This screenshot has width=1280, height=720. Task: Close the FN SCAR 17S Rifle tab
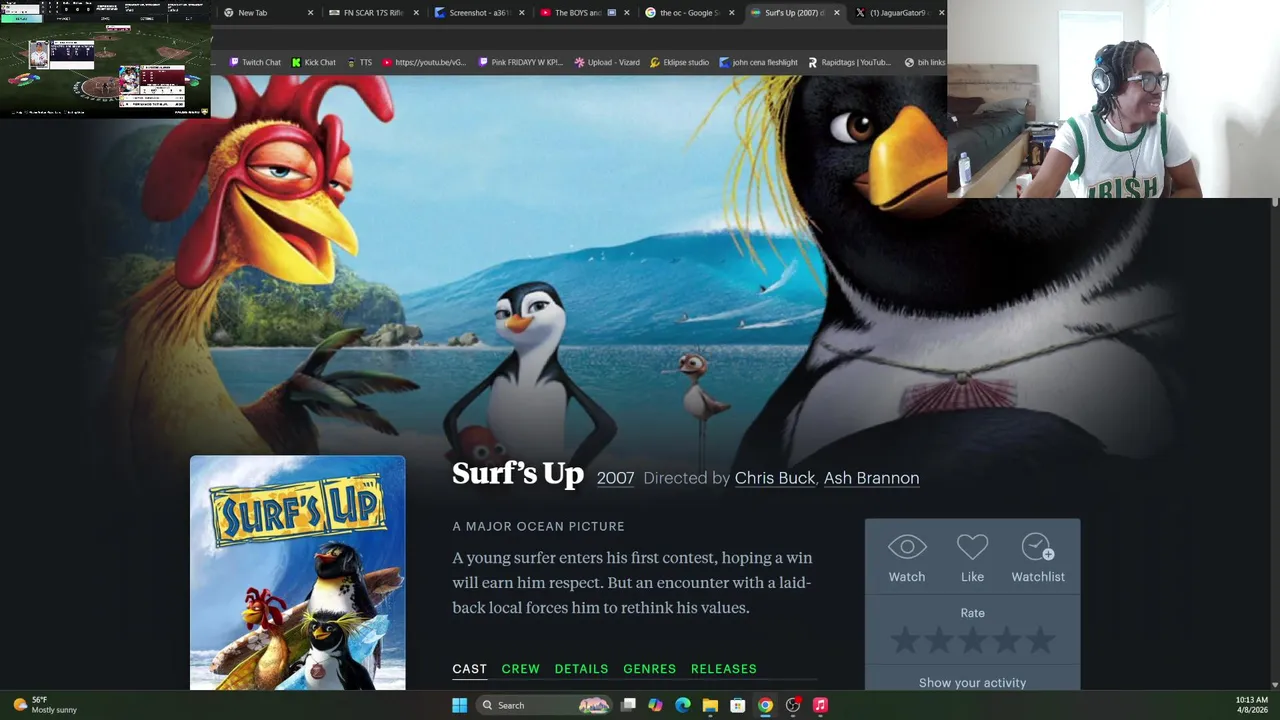click(x=416, y=13)
